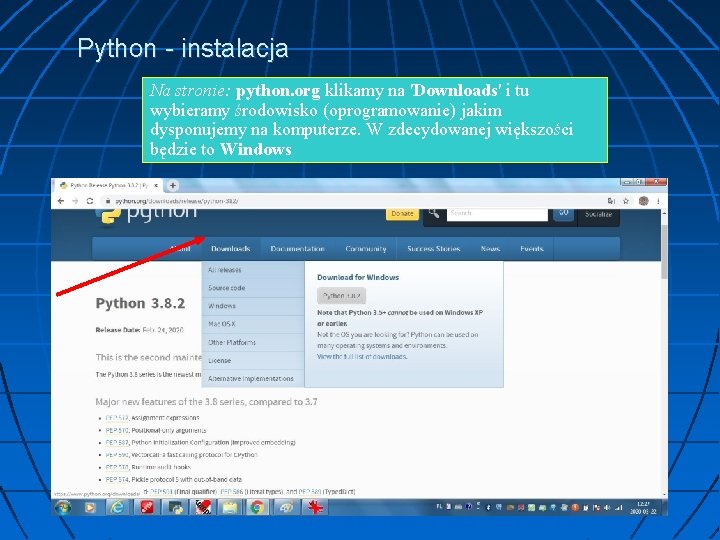This screenshot has width=720, height=540.
Task: Click the volume speaker tray icon
Action: 608,508
